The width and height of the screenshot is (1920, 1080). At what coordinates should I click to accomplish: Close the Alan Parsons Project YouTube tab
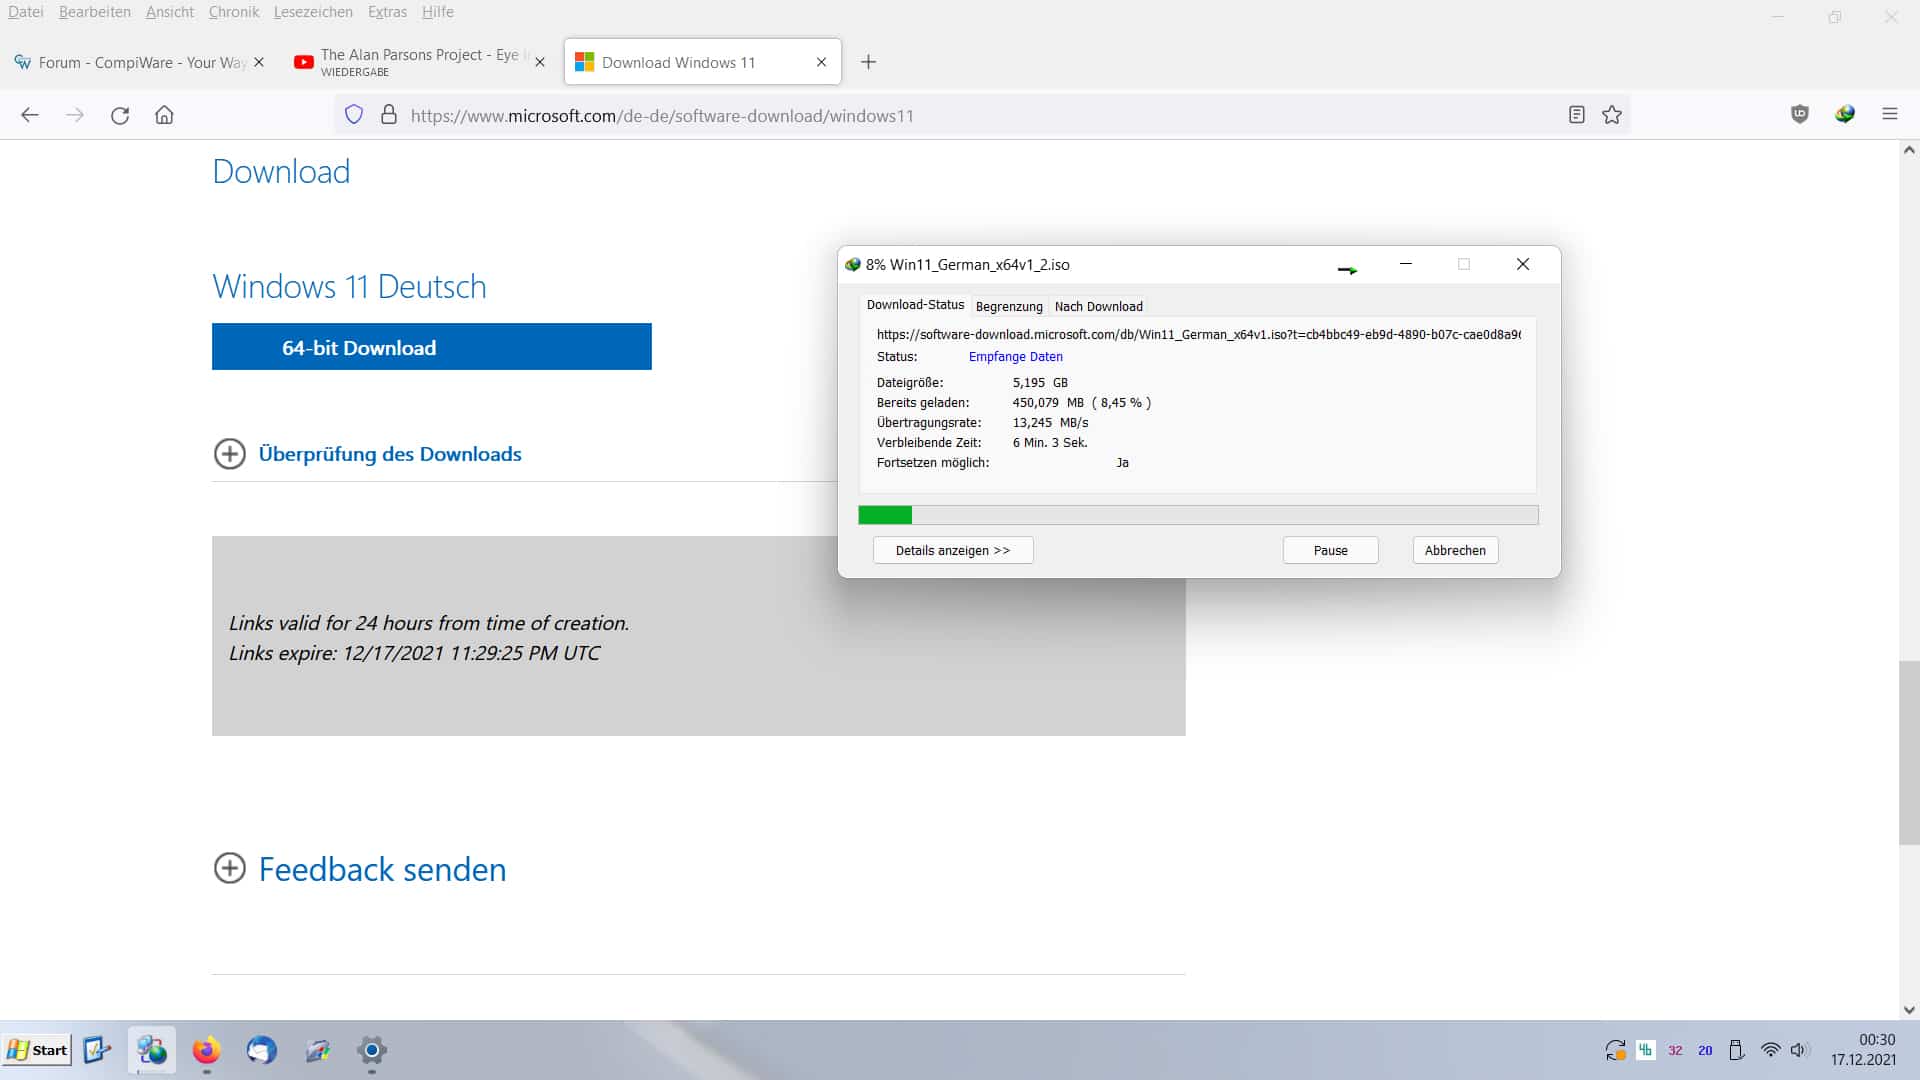[540, 62]
